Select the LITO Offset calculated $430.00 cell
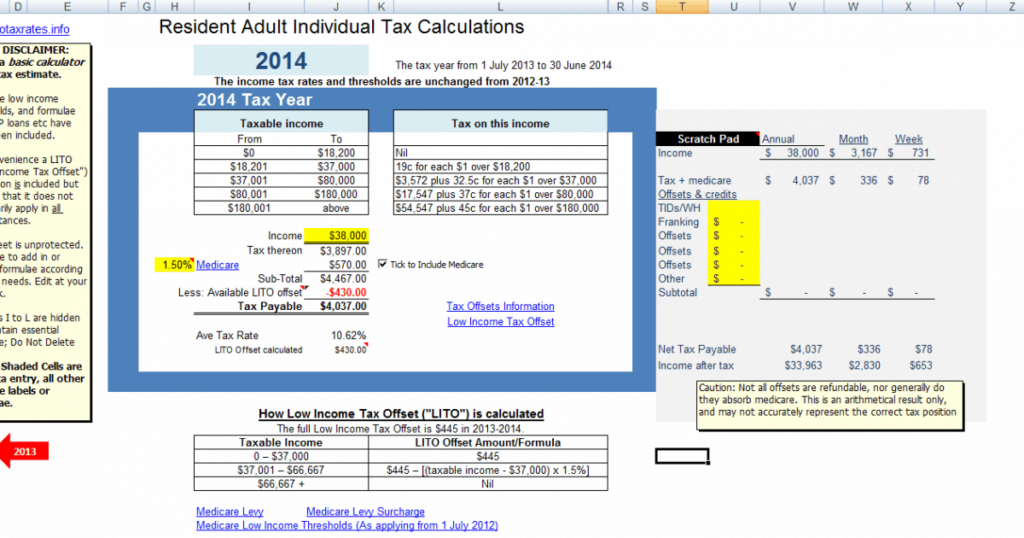Screen dimensions: 1024x538 tap(336, 350)
